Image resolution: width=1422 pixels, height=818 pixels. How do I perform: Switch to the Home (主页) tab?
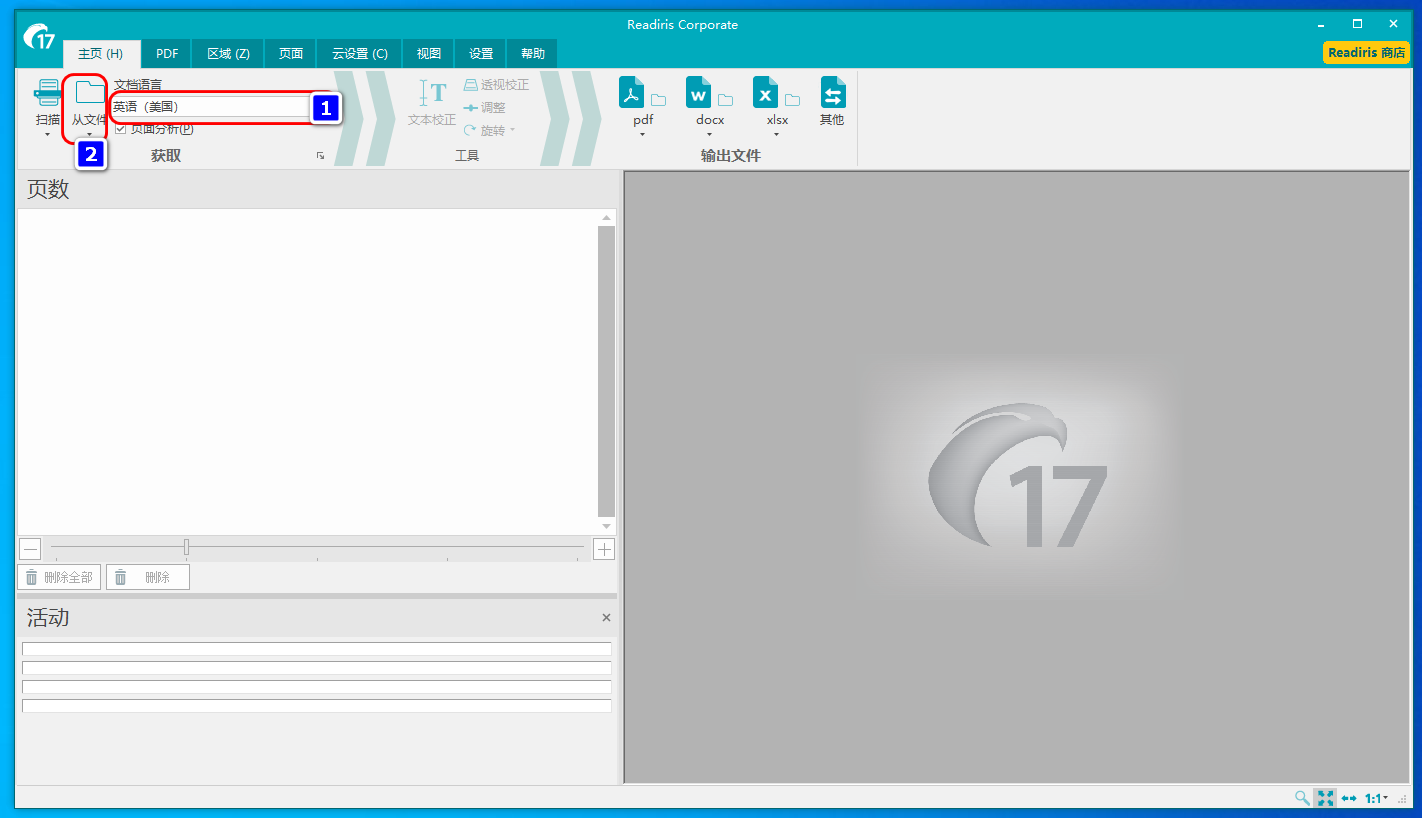(x=101, y=54)
